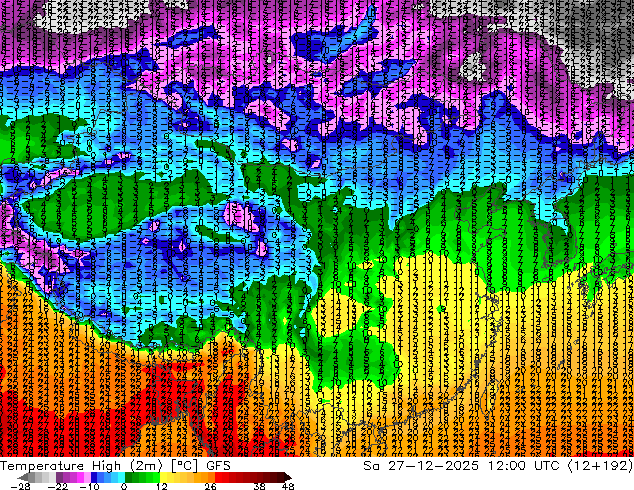Click the cyan swatch just before 0 in legend
The height and width of the screenshot is (490, 634).
121,477
